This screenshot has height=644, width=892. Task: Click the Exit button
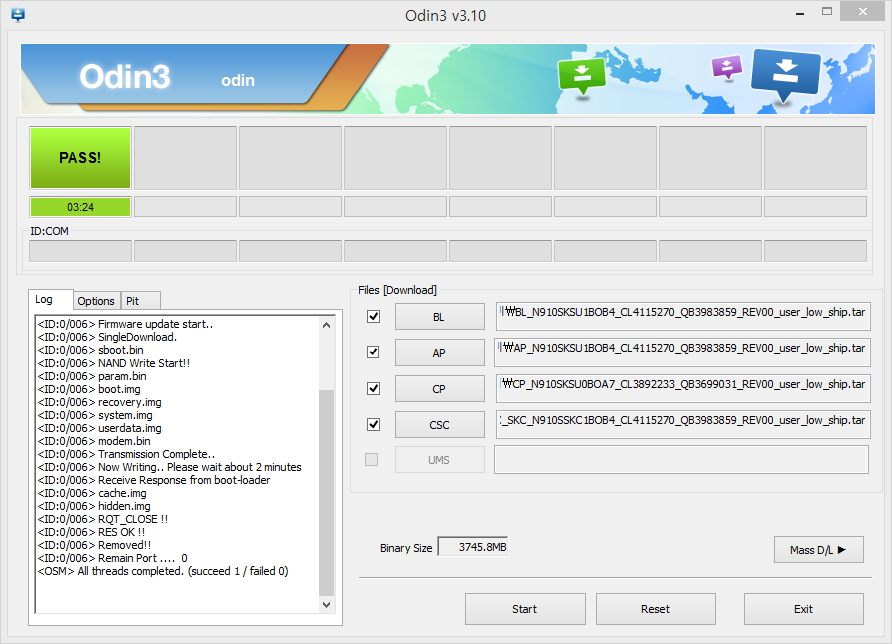pos(803,609)
